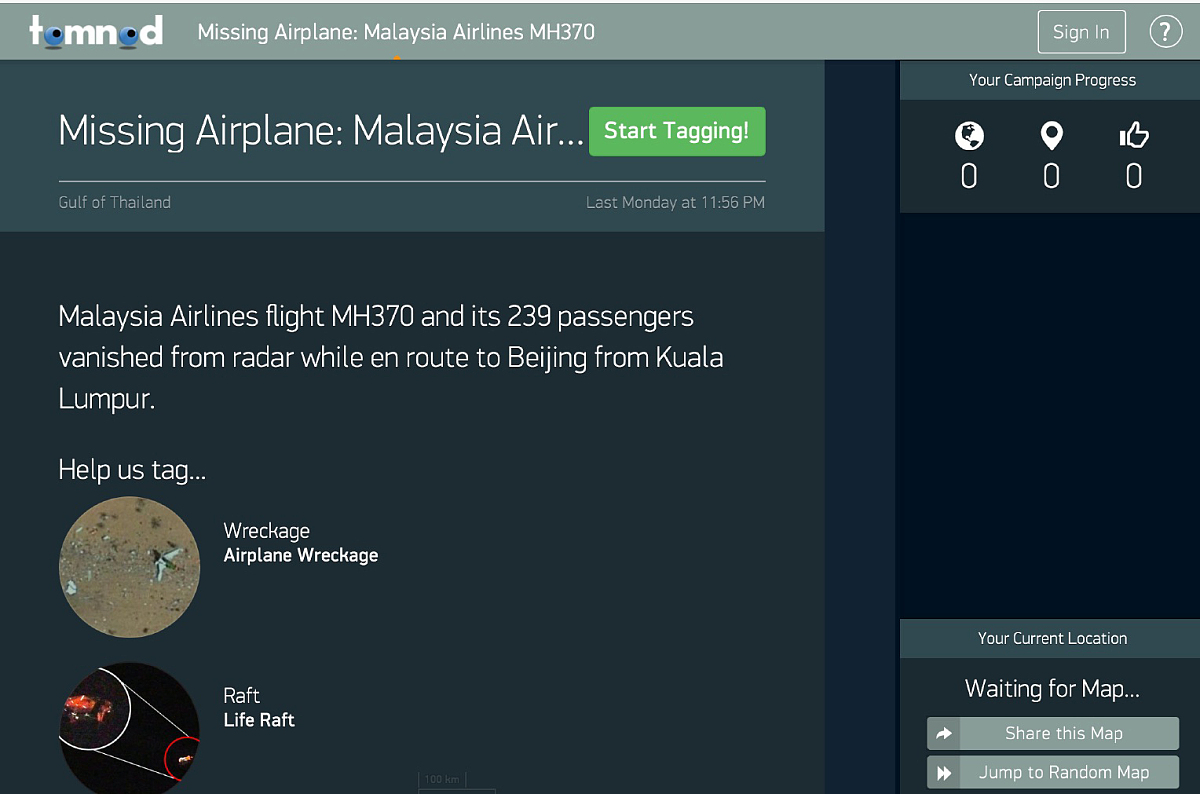Click Jump to Random Map button
The width and height of the screenshot is (1200, 794).
(1063, 773)
